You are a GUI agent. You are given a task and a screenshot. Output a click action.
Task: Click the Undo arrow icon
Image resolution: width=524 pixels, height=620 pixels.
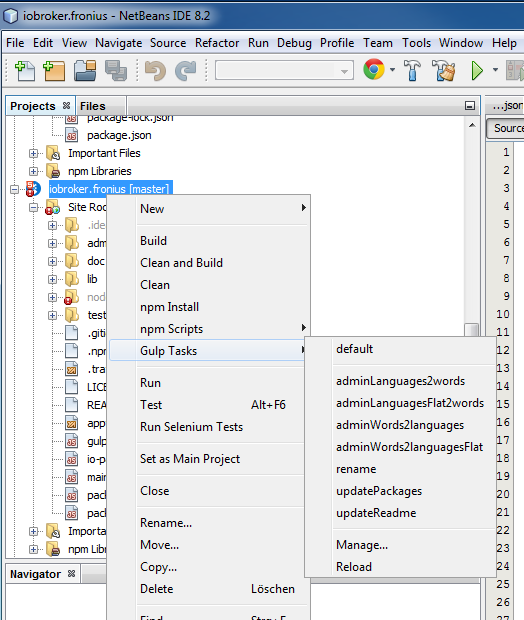155,71
